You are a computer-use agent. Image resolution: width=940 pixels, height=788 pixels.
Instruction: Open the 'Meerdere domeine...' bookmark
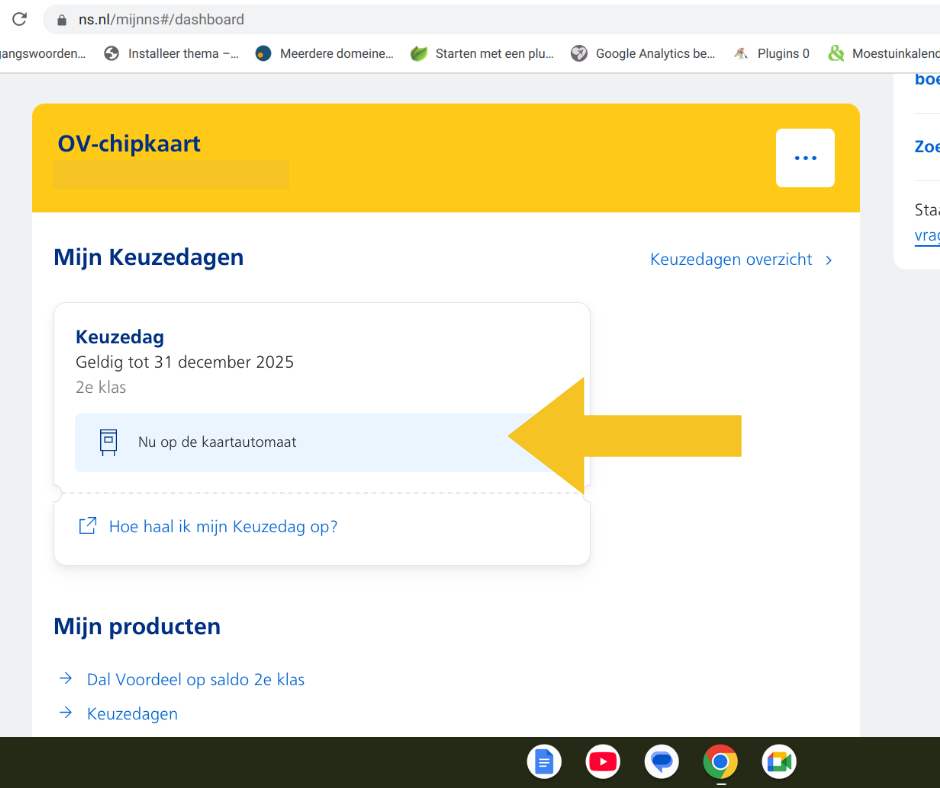pyautogui.click(x=325, y=54)
